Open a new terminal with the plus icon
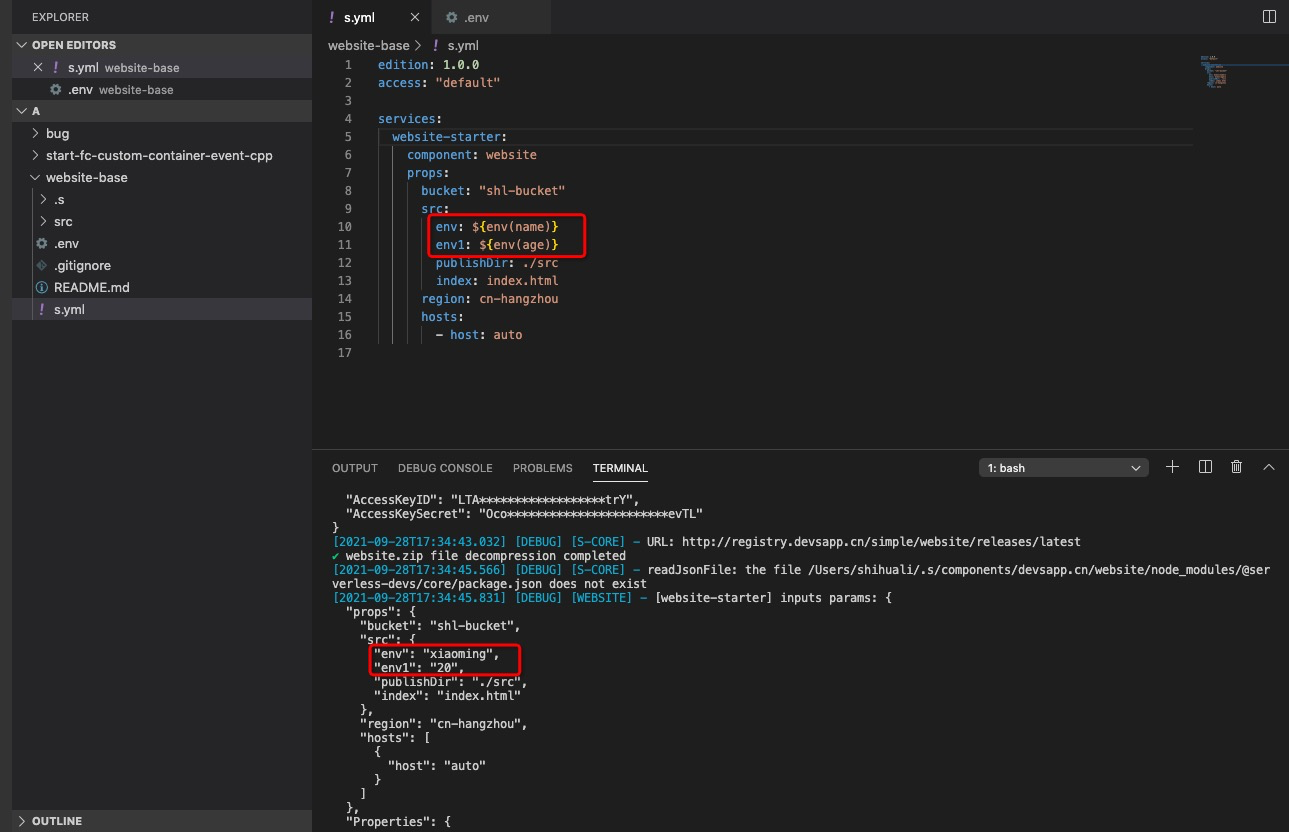The height and width of the screenshot is (832, 1289). 1172,466
